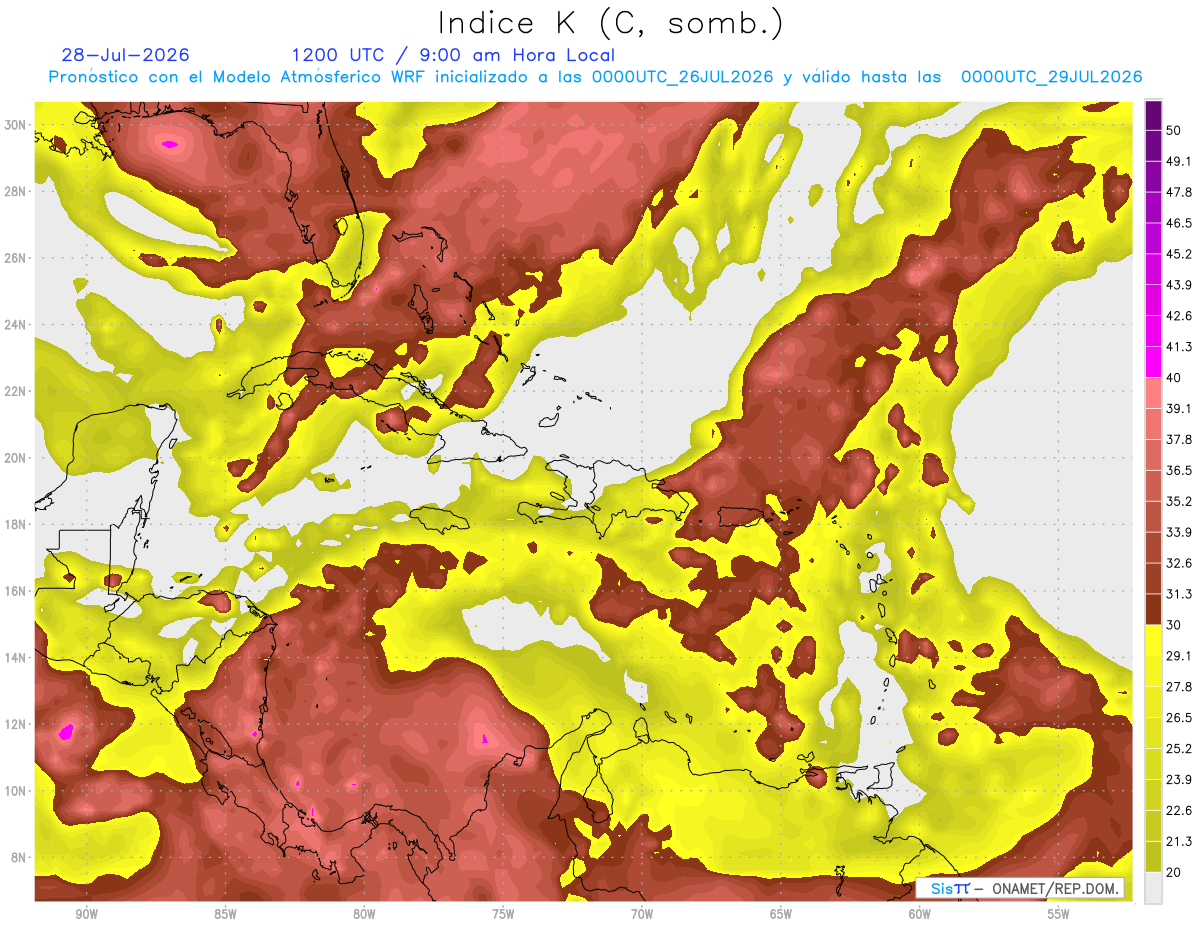The image size is (1200, 927).
Task: Click the "60W" longitude axis label
Action: click(920, 914)
